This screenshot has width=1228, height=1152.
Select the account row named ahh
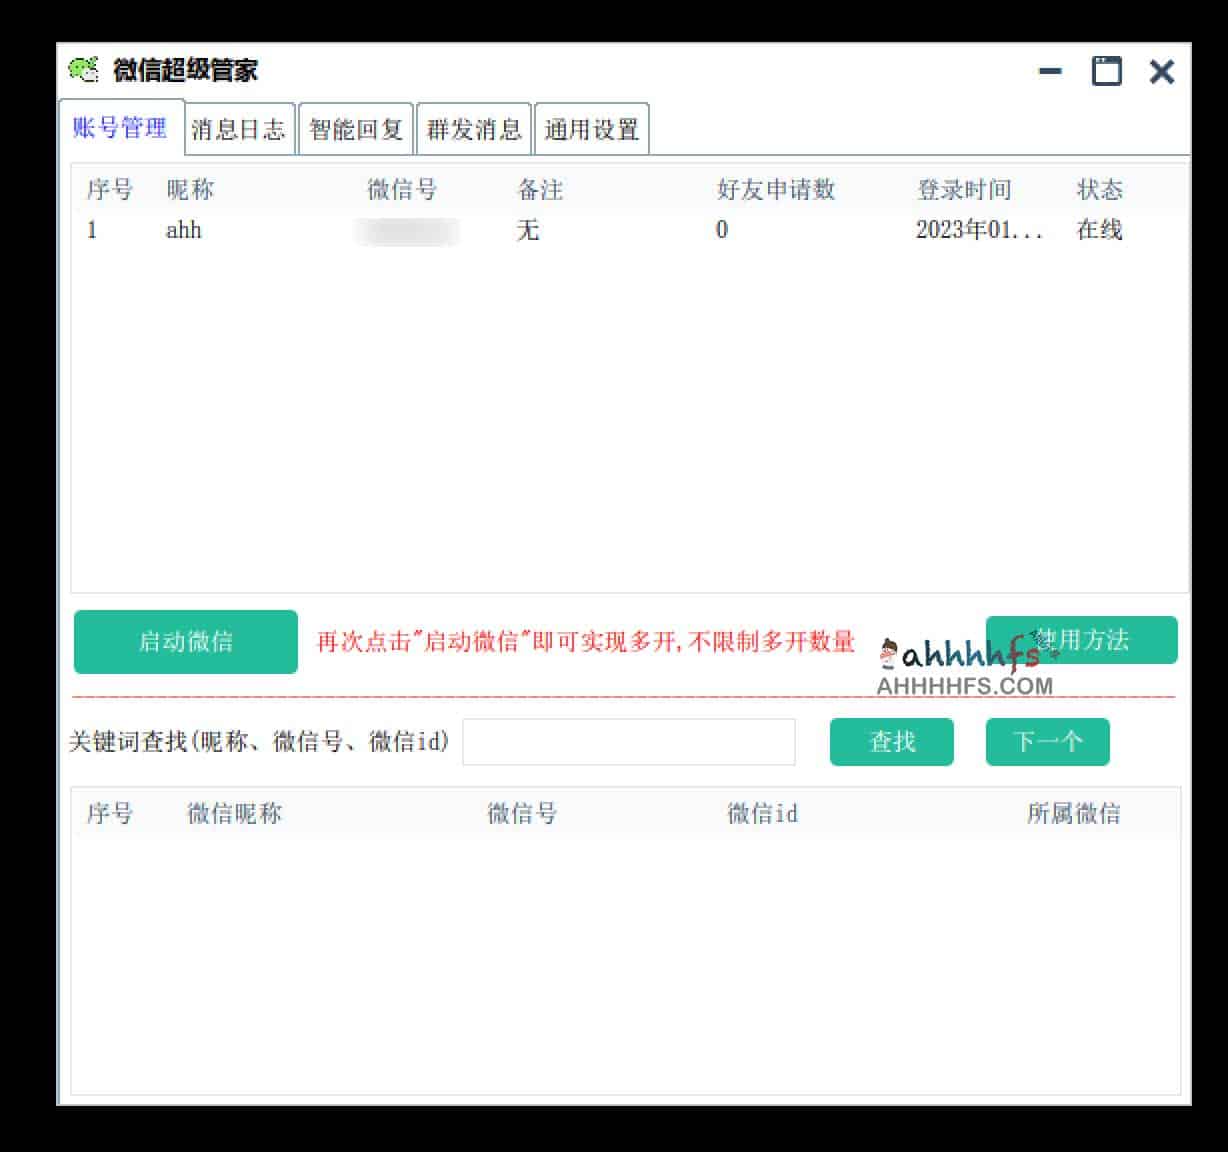click(x=185, y=230)
